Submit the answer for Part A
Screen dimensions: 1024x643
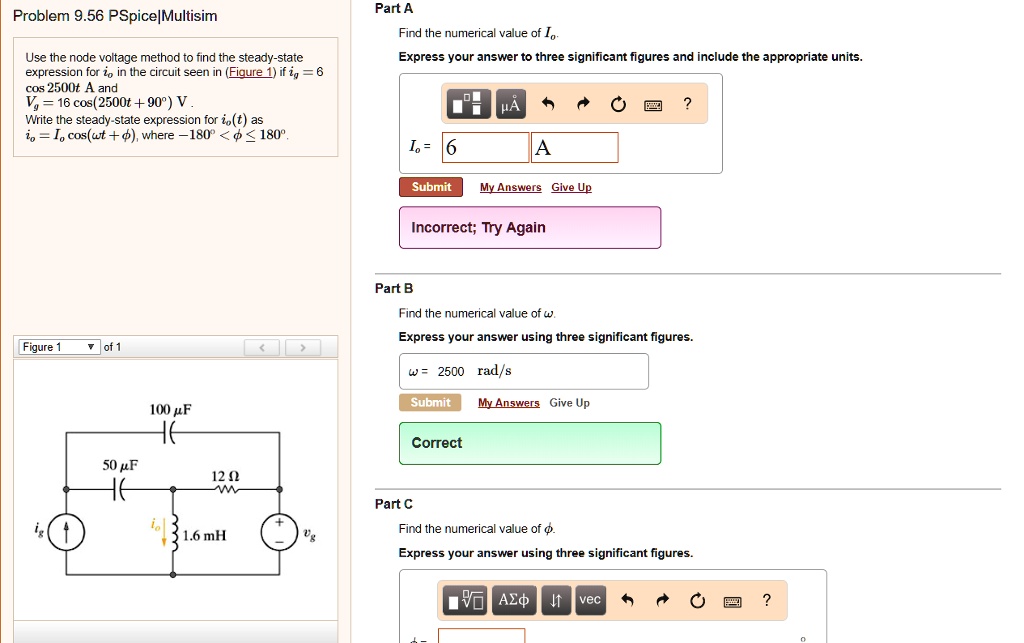(x=431, y=186)
